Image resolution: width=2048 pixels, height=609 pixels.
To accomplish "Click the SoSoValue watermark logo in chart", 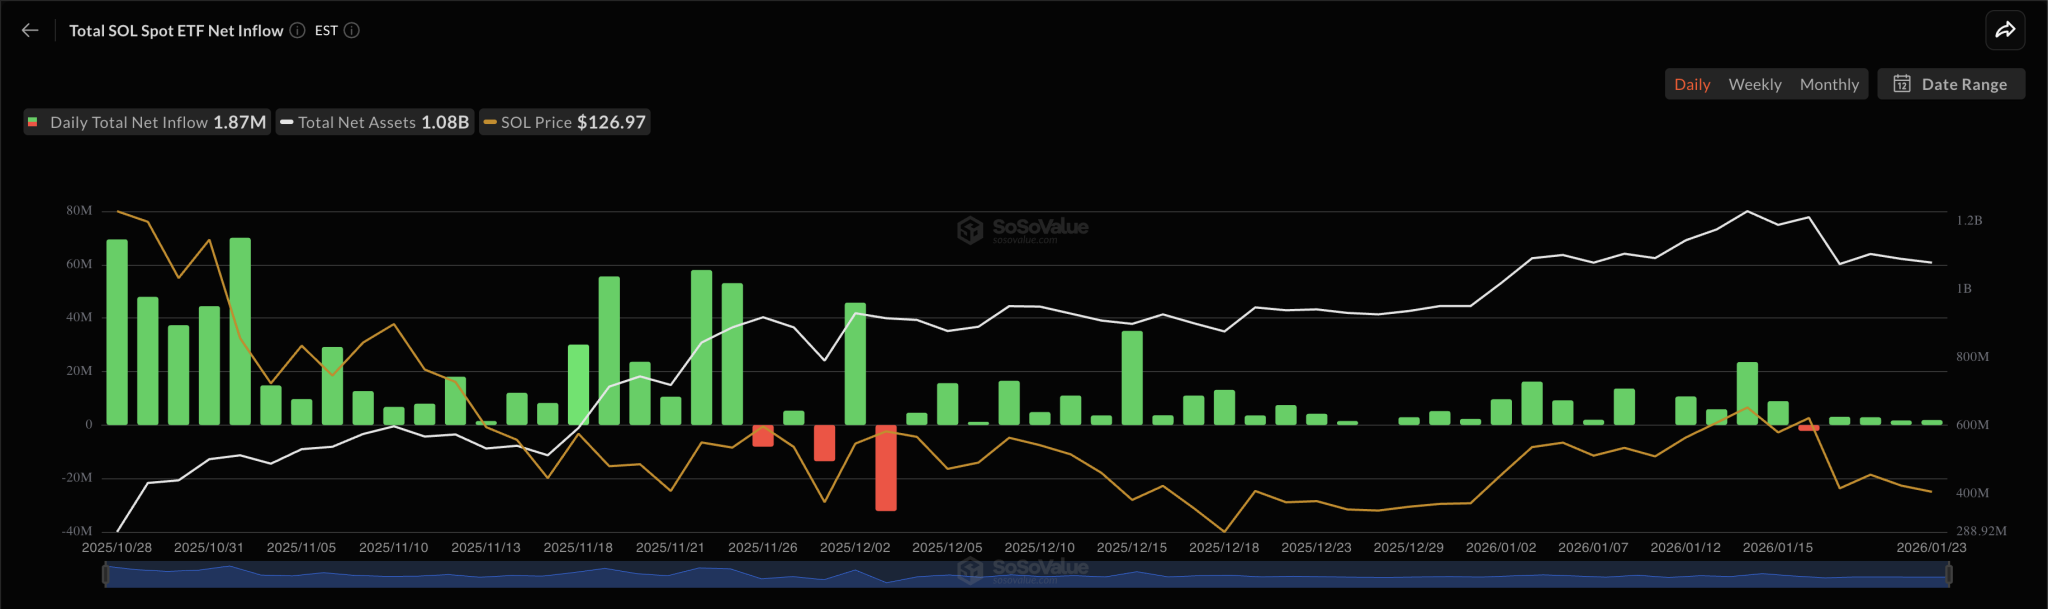I will 970,230.
